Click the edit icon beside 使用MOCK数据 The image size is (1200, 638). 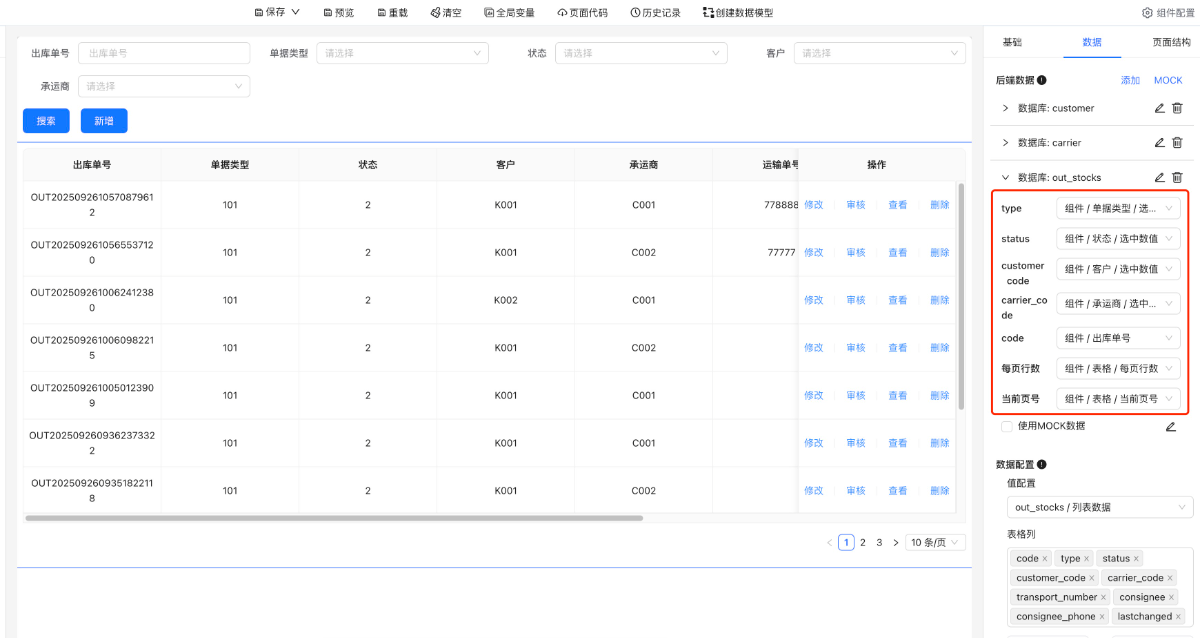click(x=1171, y=427)
